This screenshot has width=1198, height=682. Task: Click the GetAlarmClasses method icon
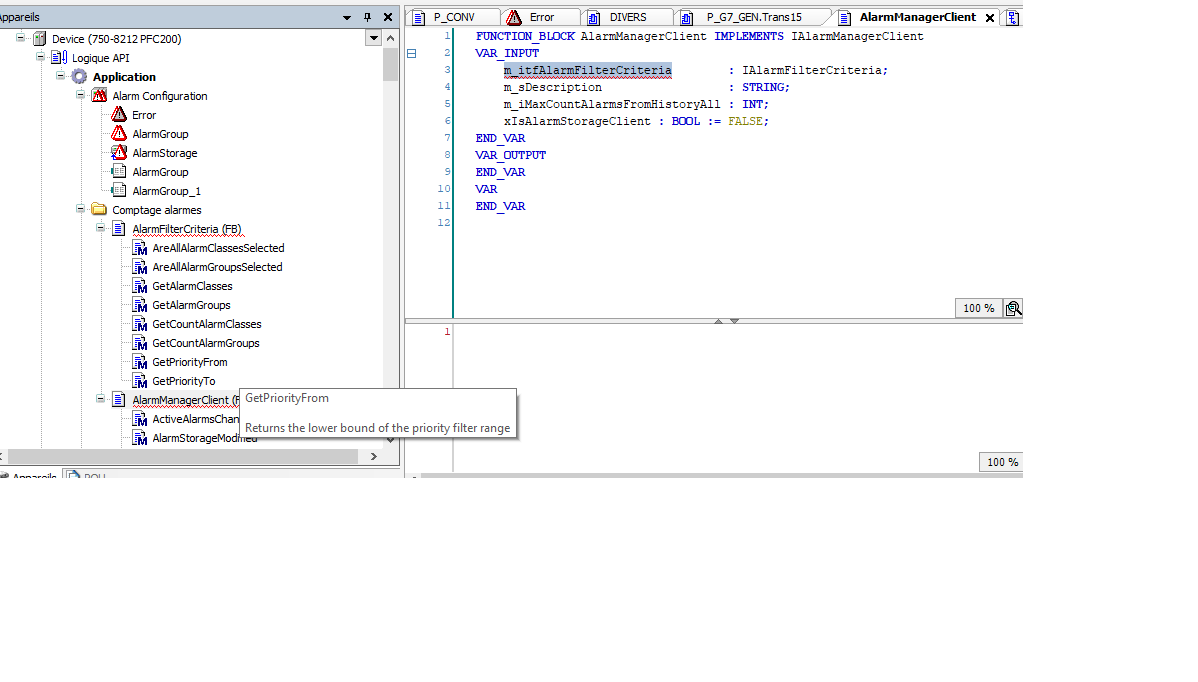[140, 286]
